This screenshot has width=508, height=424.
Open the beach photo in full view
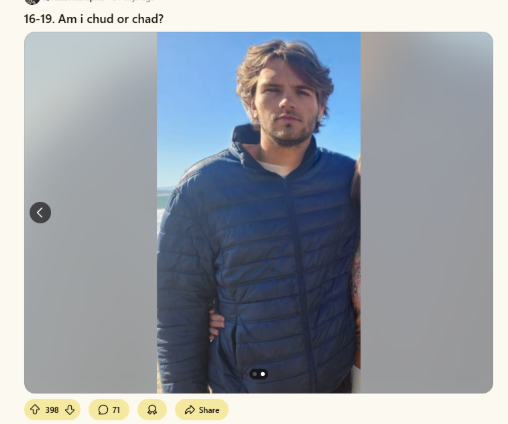[x=259, y=212]
